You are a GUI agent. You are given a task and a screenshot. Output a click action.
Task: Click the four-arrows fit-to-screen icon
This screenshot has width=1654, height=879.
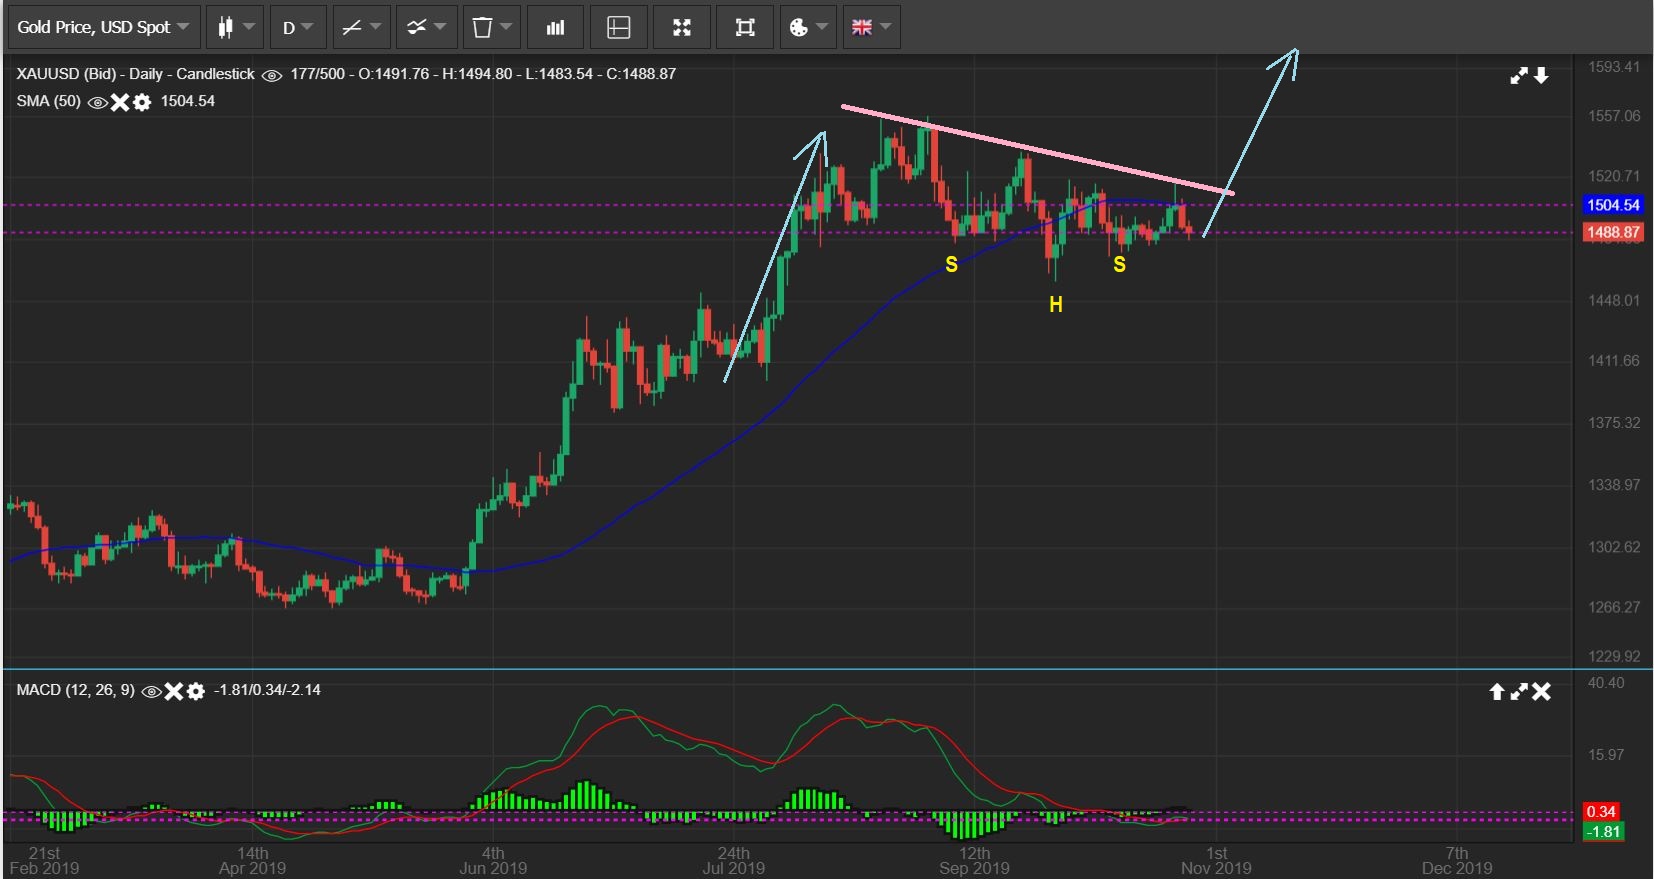(682, 27)
